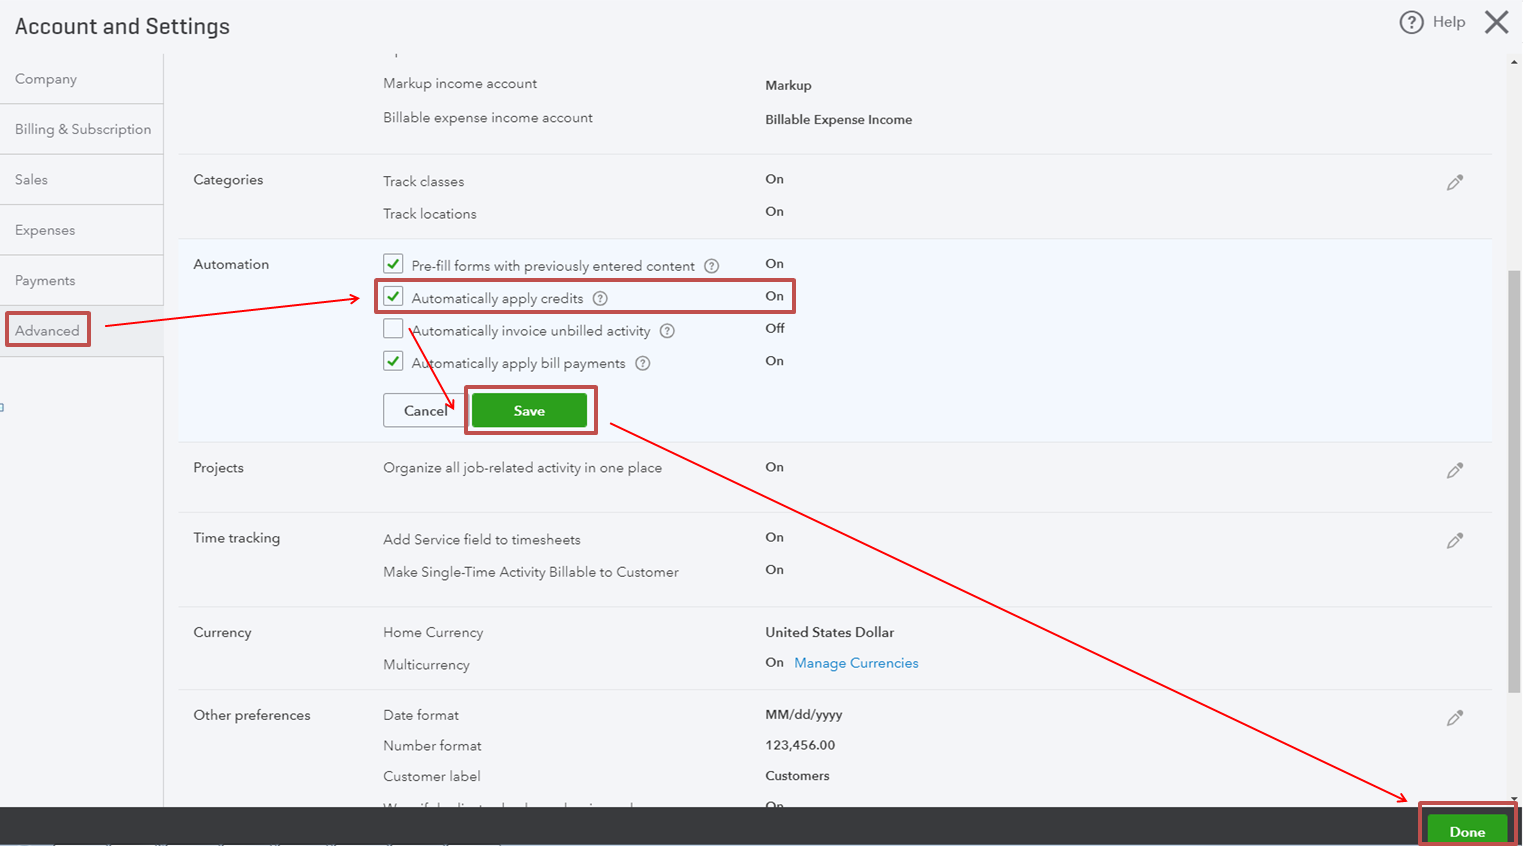This screenshot has height=846, width=1523.
Task: Open Billing & Subscription tab
Action: point(81,129)
